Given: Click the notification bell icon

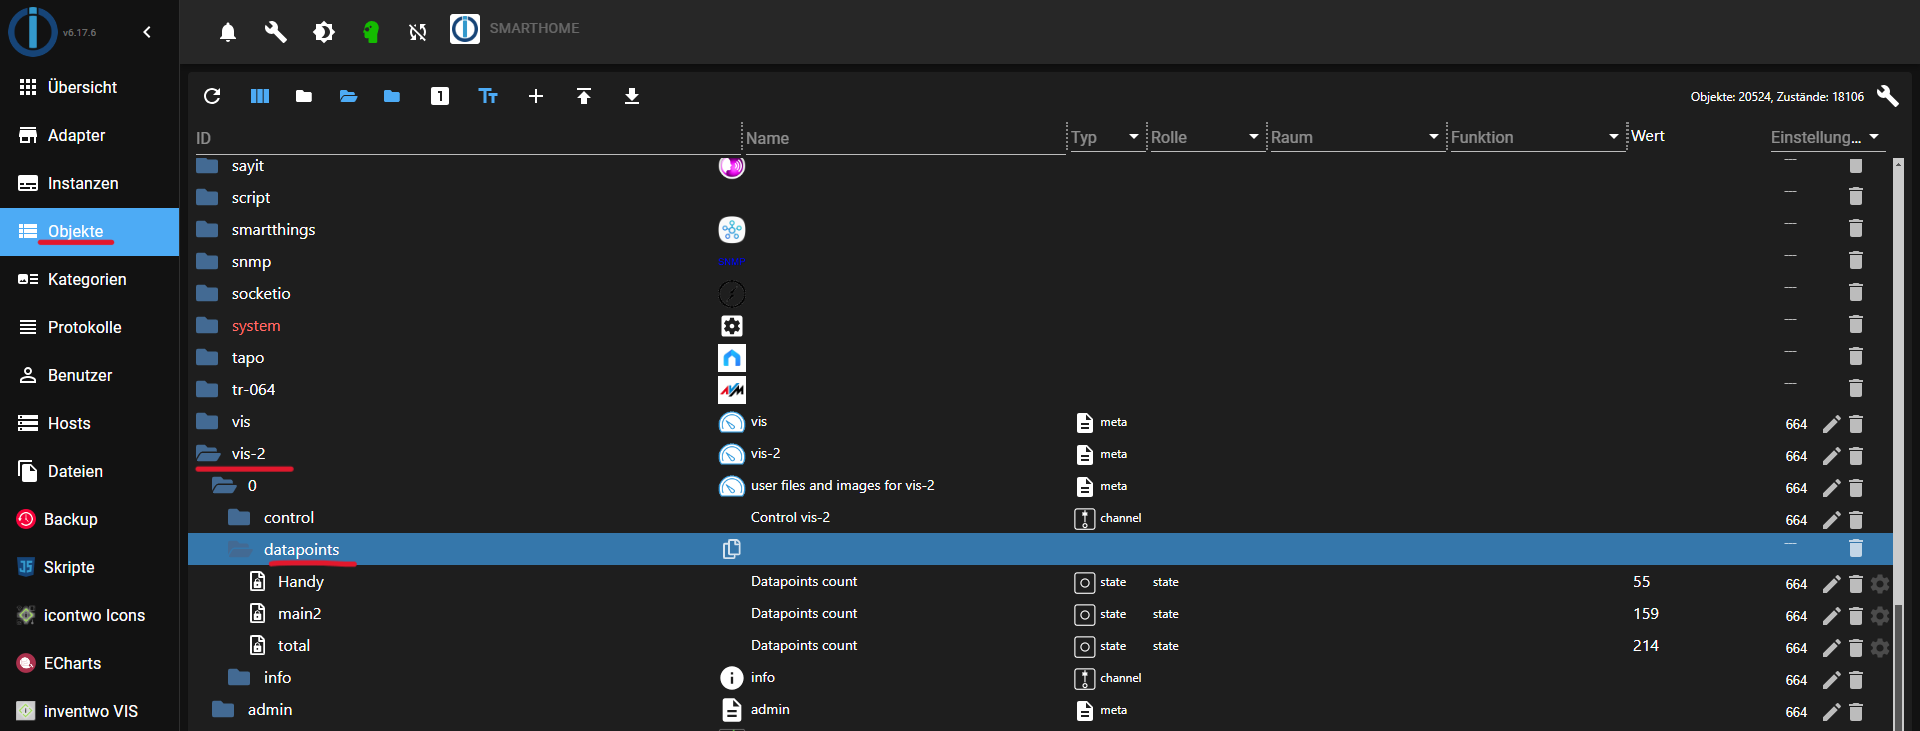Looking at the screenshot, I should [228, 32].
